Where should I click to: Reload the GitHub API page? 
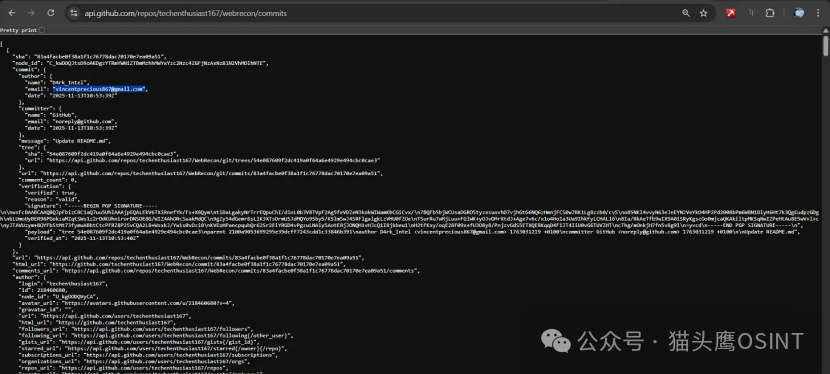(51, 13)
